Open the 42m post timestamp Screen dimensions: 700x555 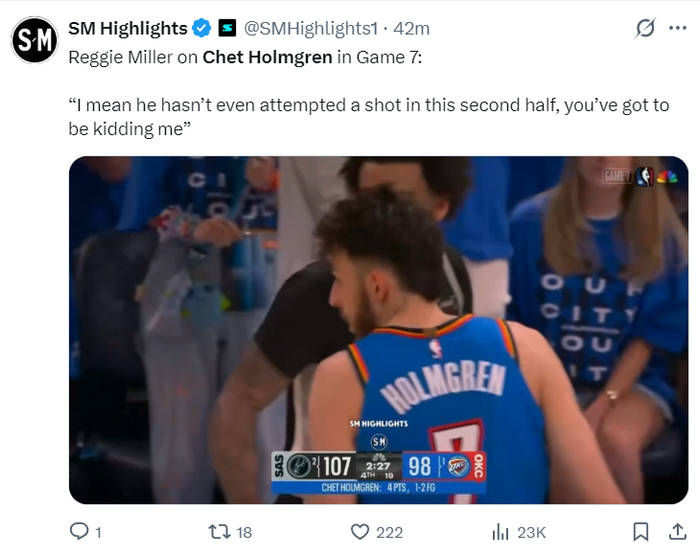[x=411, y=29]
